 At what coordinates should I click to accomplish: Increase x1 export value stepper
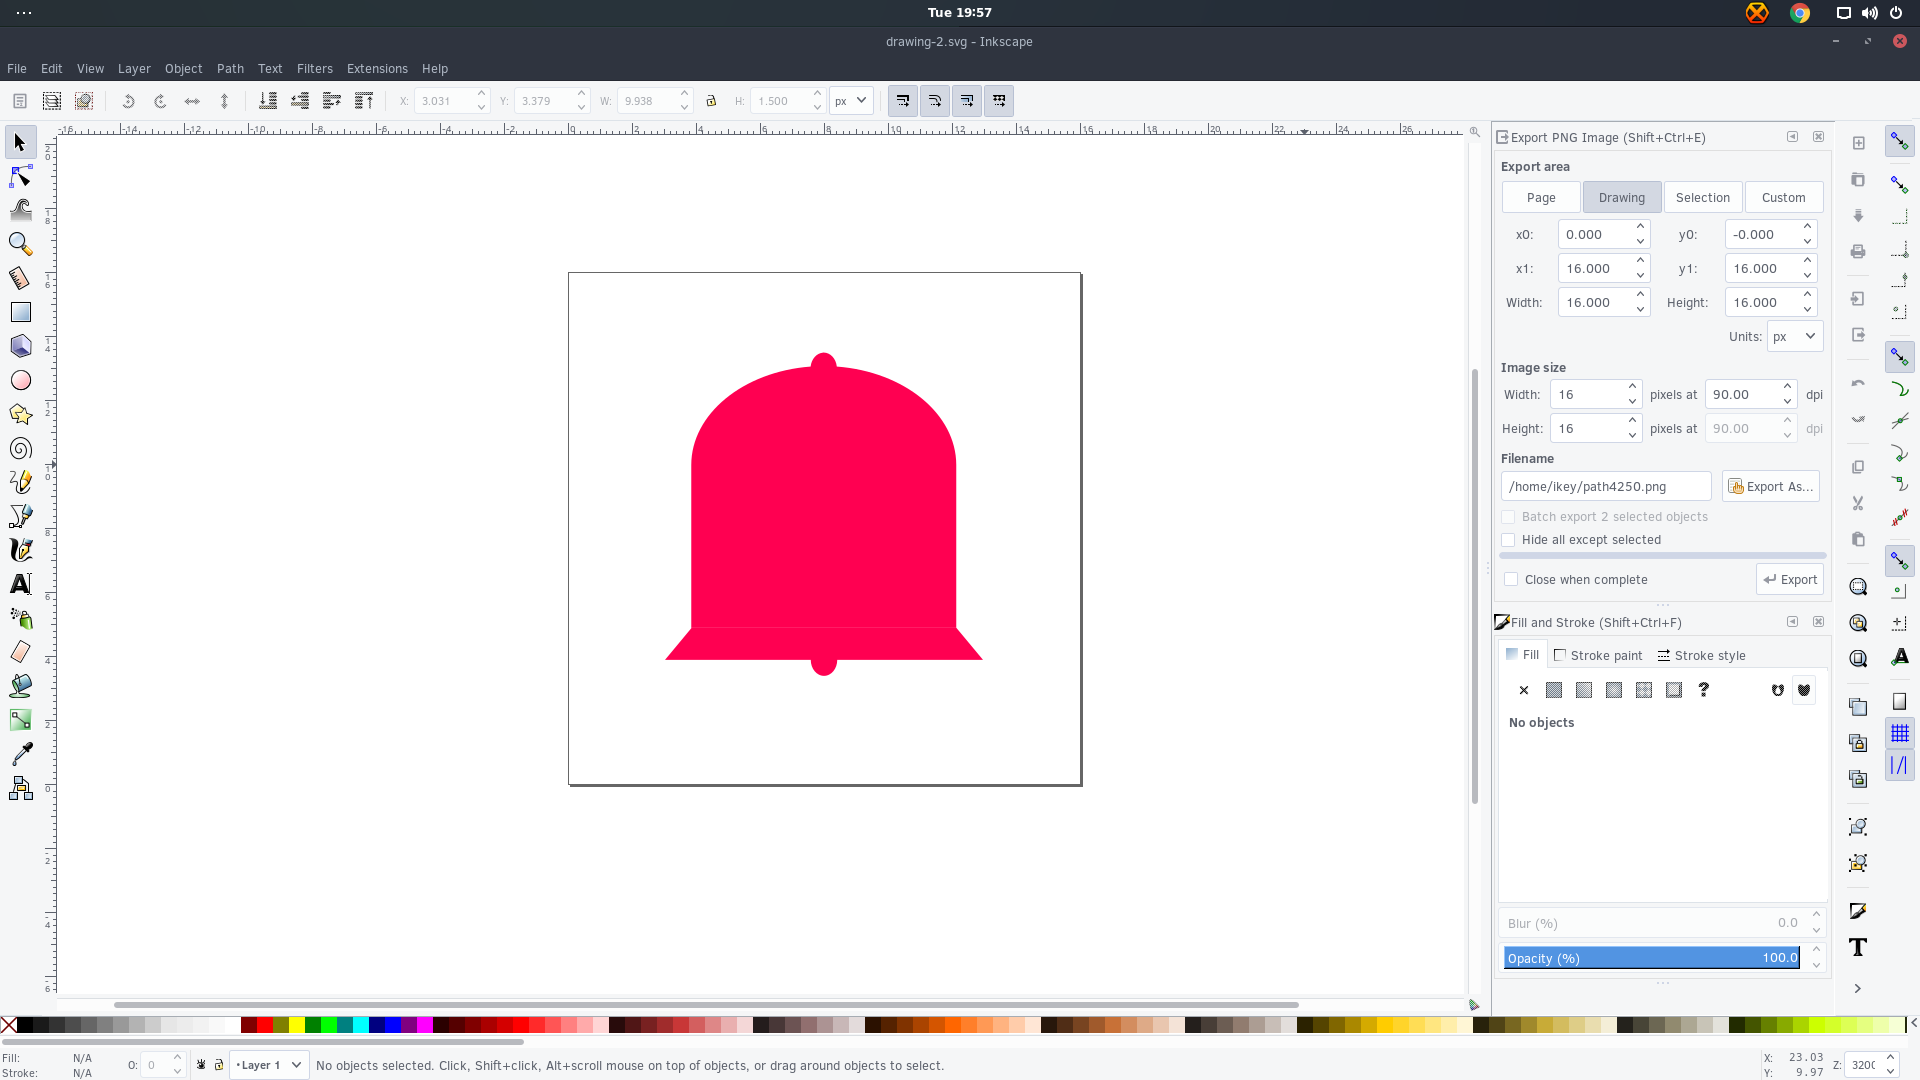[1640, 262]
